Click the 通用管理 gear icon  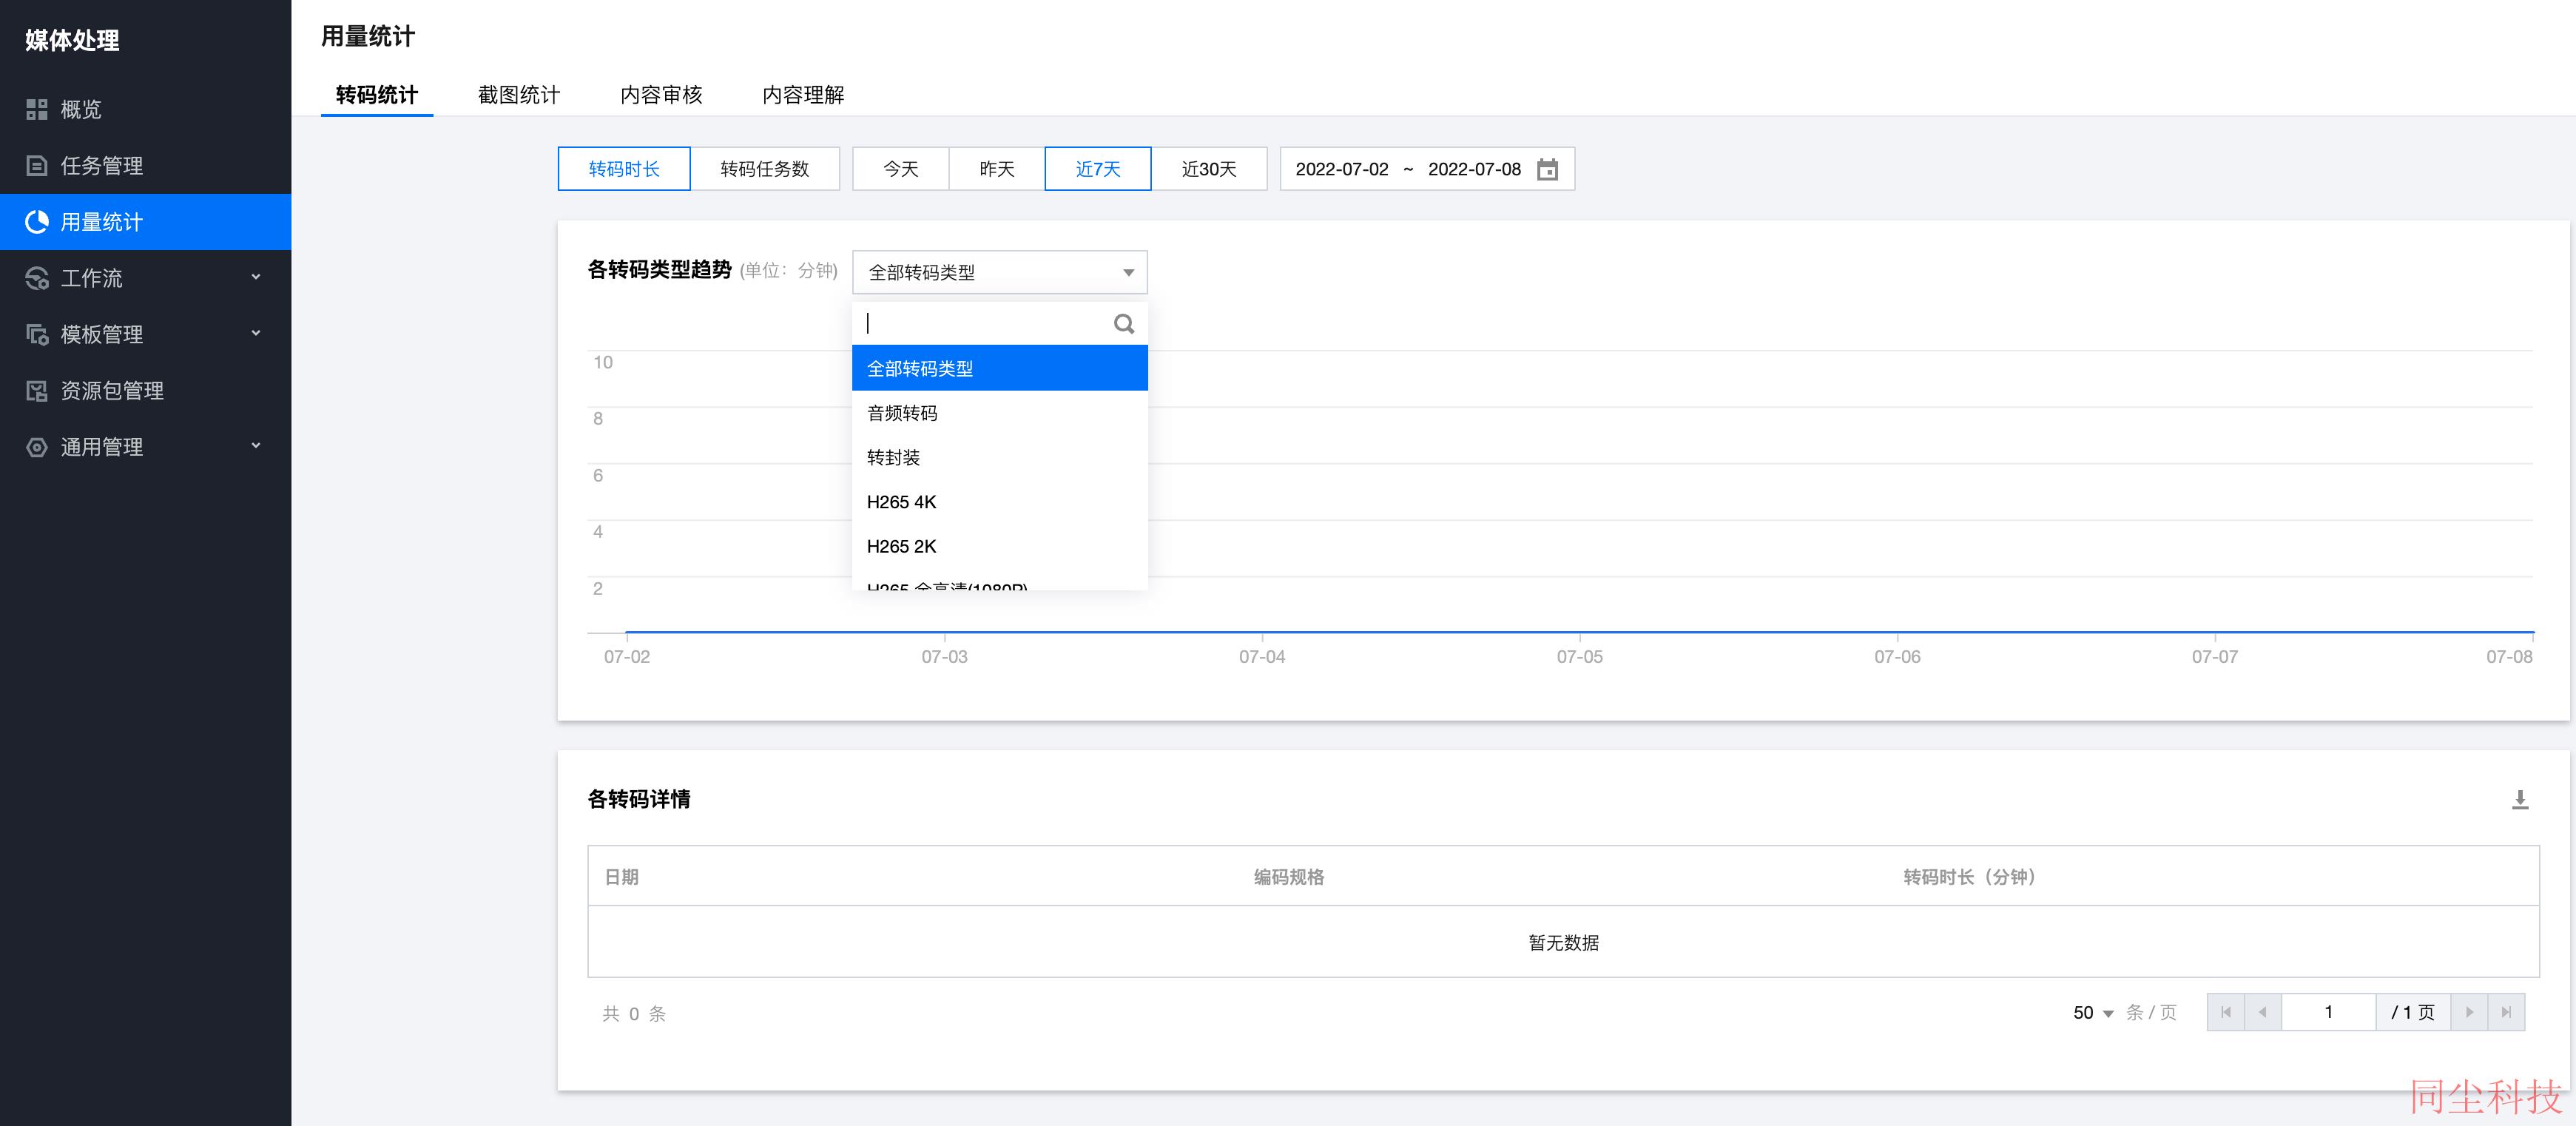37,447
